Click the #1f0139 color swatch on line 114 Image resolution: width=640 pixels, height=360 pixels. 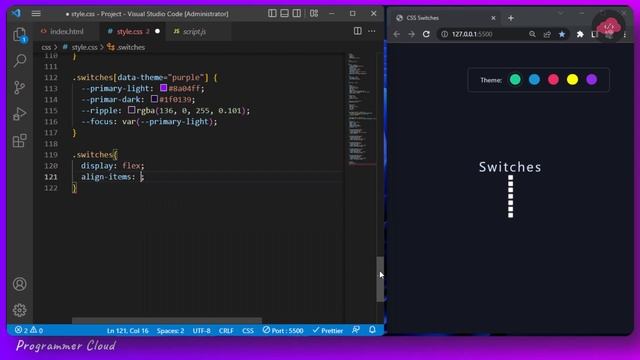point(154,99)
